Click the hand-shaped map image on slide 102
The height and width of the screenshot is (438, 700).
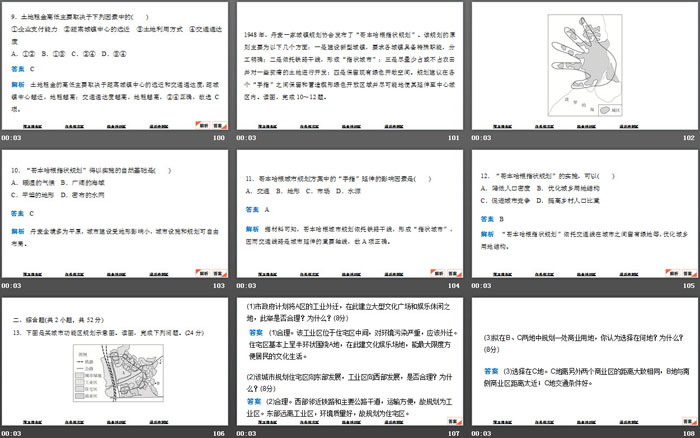[585, 65]
